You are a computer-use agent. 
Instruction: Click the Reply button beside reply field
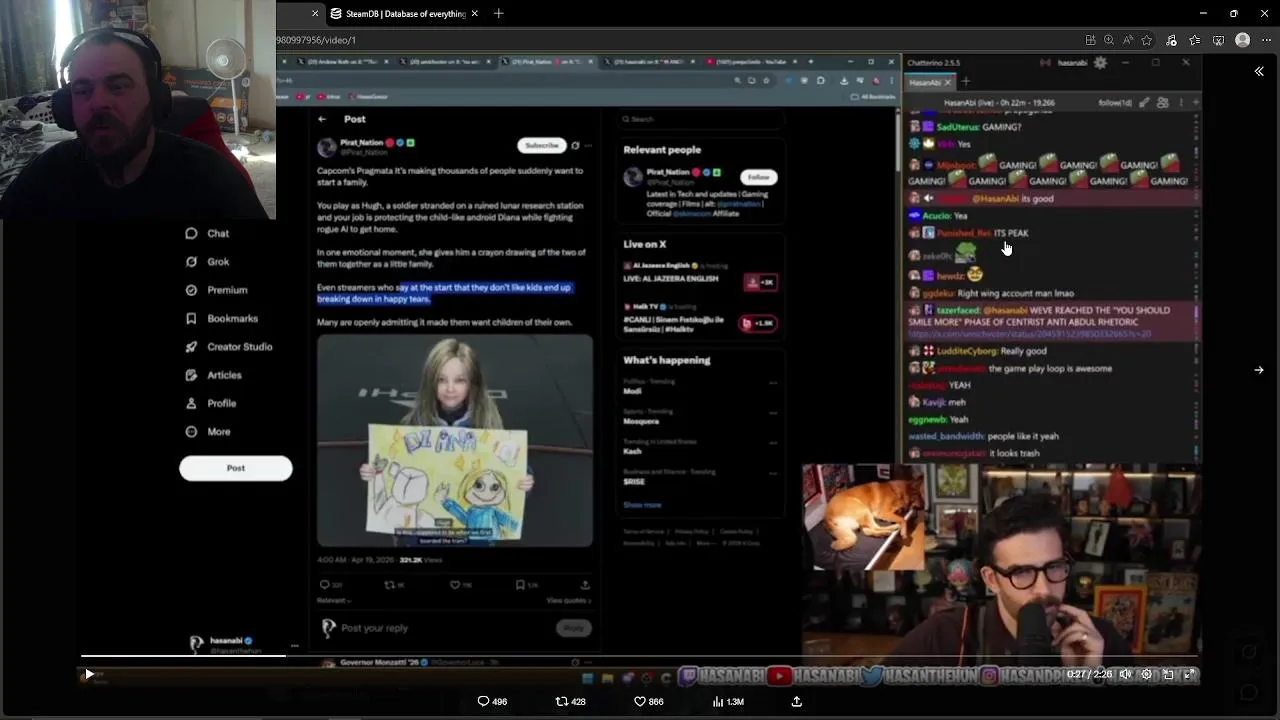pyautogui.click(x=573, y=628)
